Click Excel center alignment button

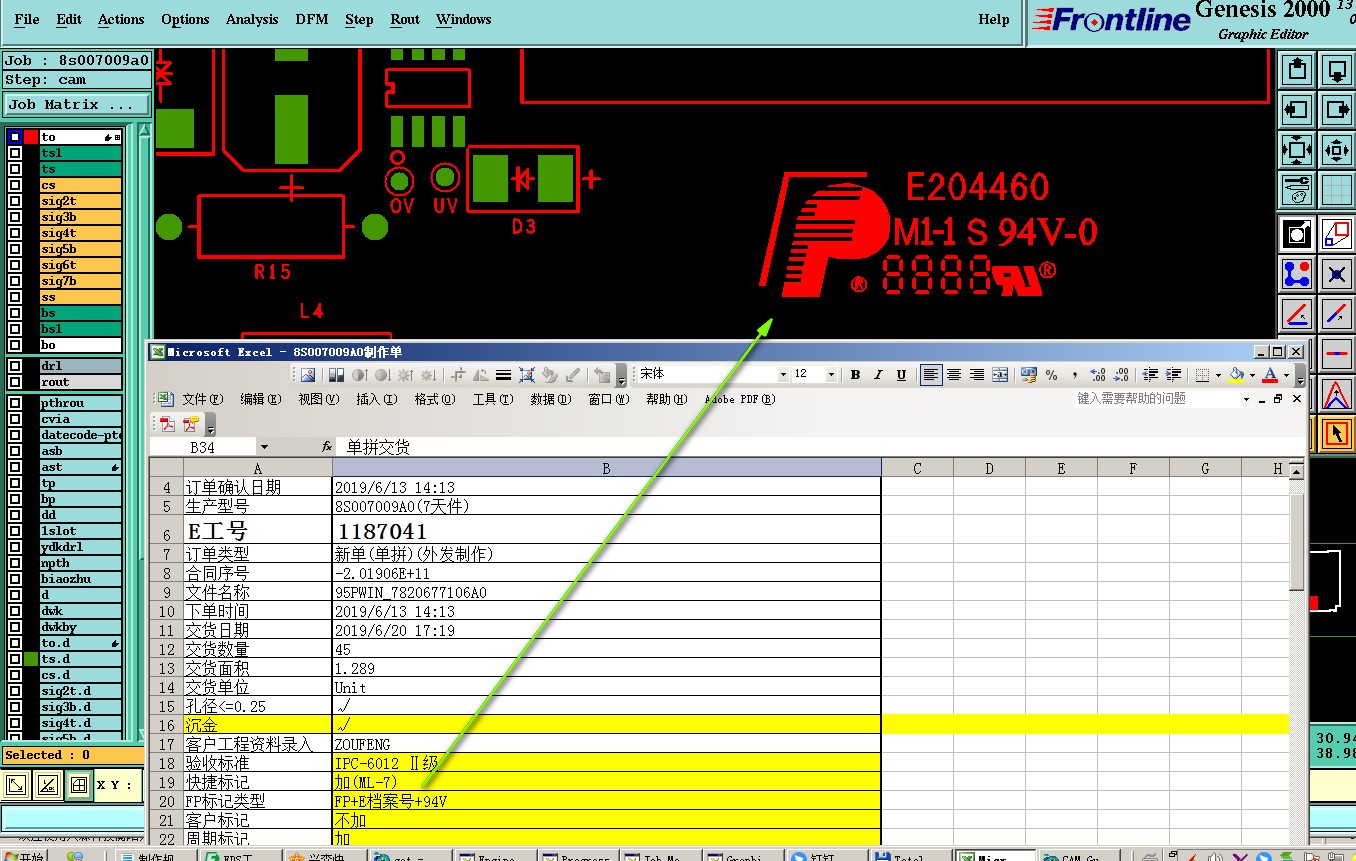pyautogui.click(x=954, y=375)
